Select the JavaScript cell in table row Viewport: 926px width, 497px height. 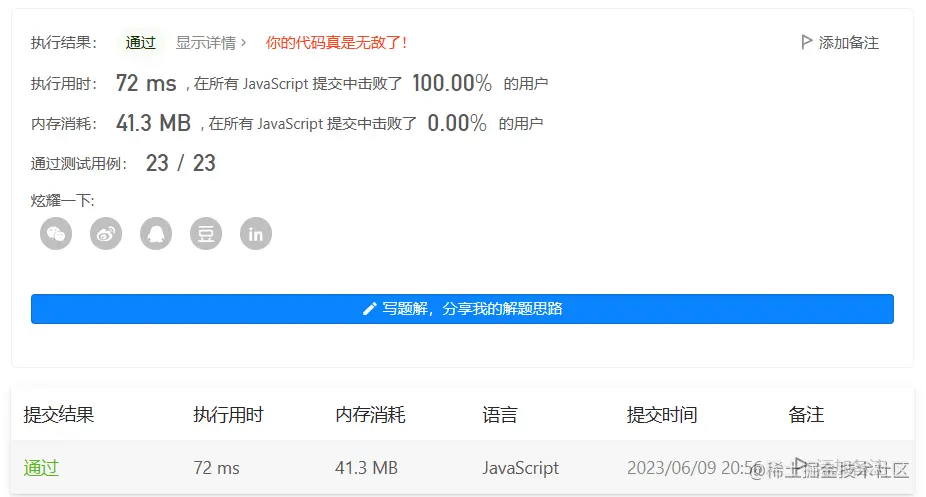[520, 468]
